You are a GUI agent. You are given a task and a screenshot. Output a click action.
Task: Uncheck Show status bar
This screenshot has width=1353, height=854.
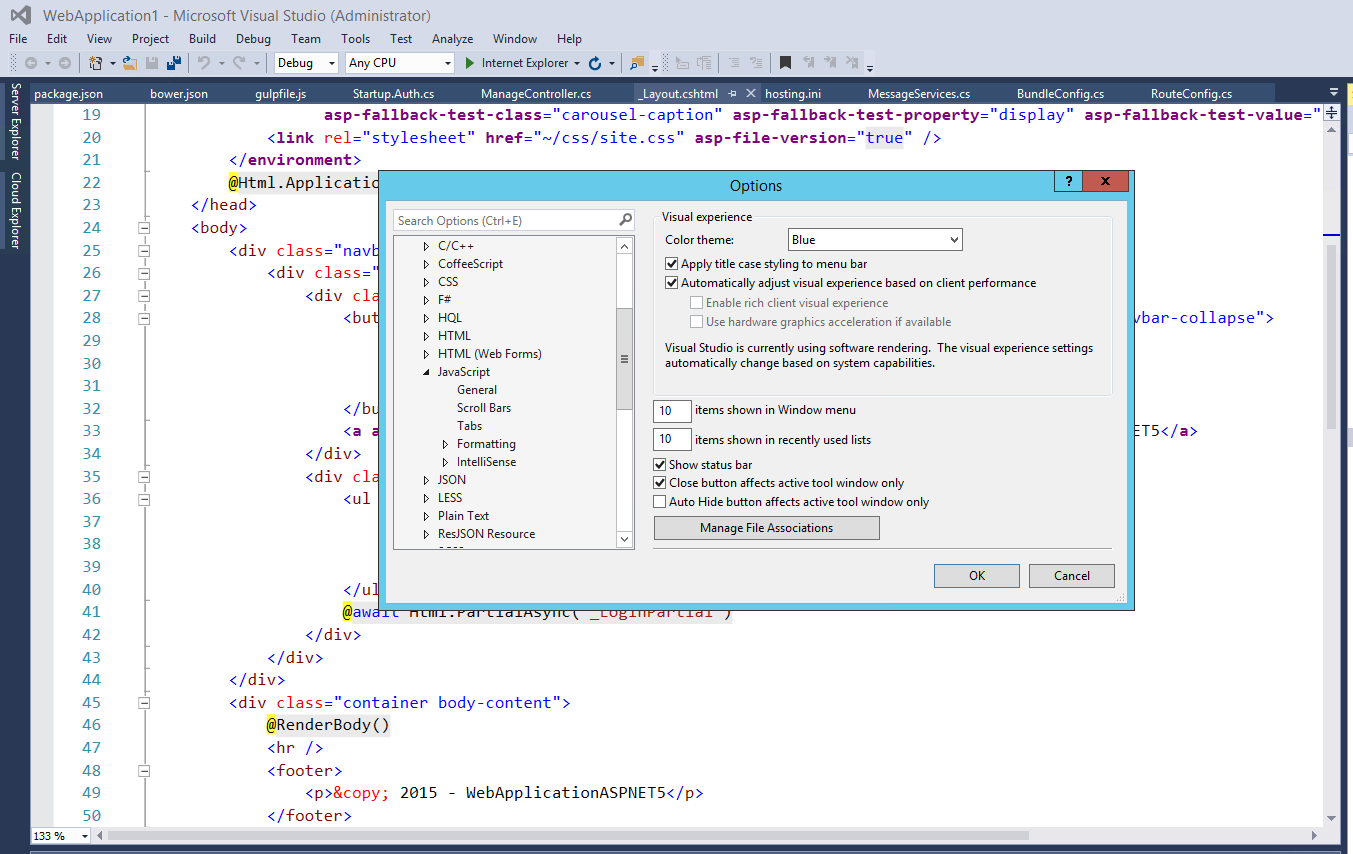click(x=660, y=465)
